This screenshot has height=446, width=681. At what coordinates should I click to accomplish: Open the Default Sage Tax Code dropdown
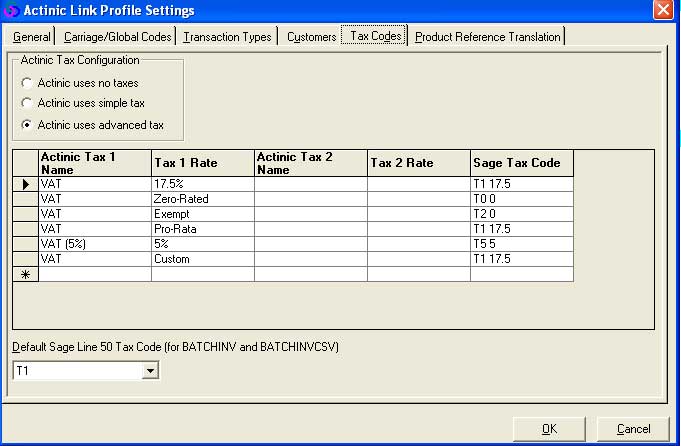click(x=150, y=371)
